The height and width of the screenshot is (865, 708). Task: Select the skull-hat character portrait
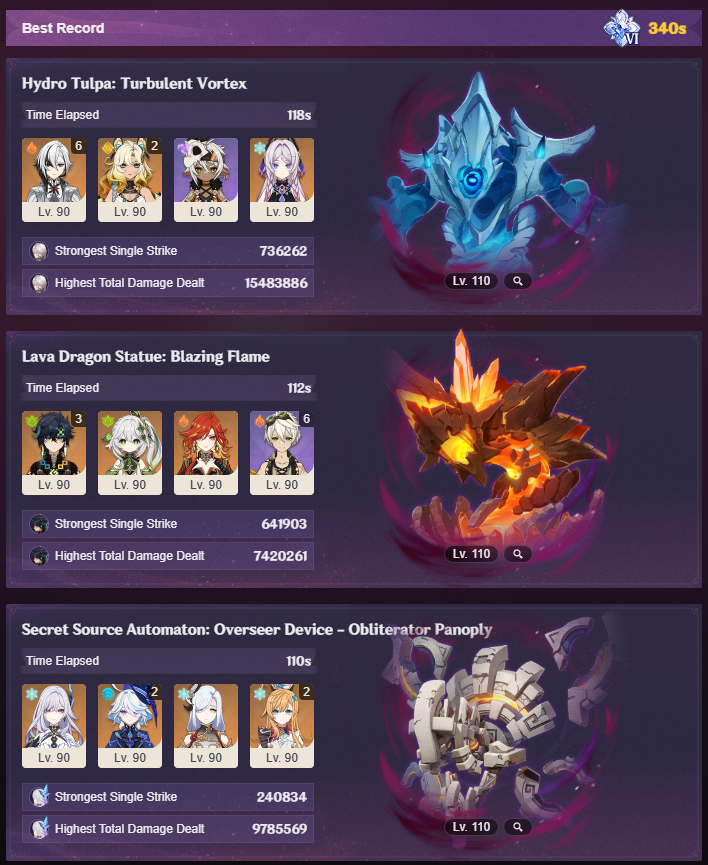click(x=206, y=180)
